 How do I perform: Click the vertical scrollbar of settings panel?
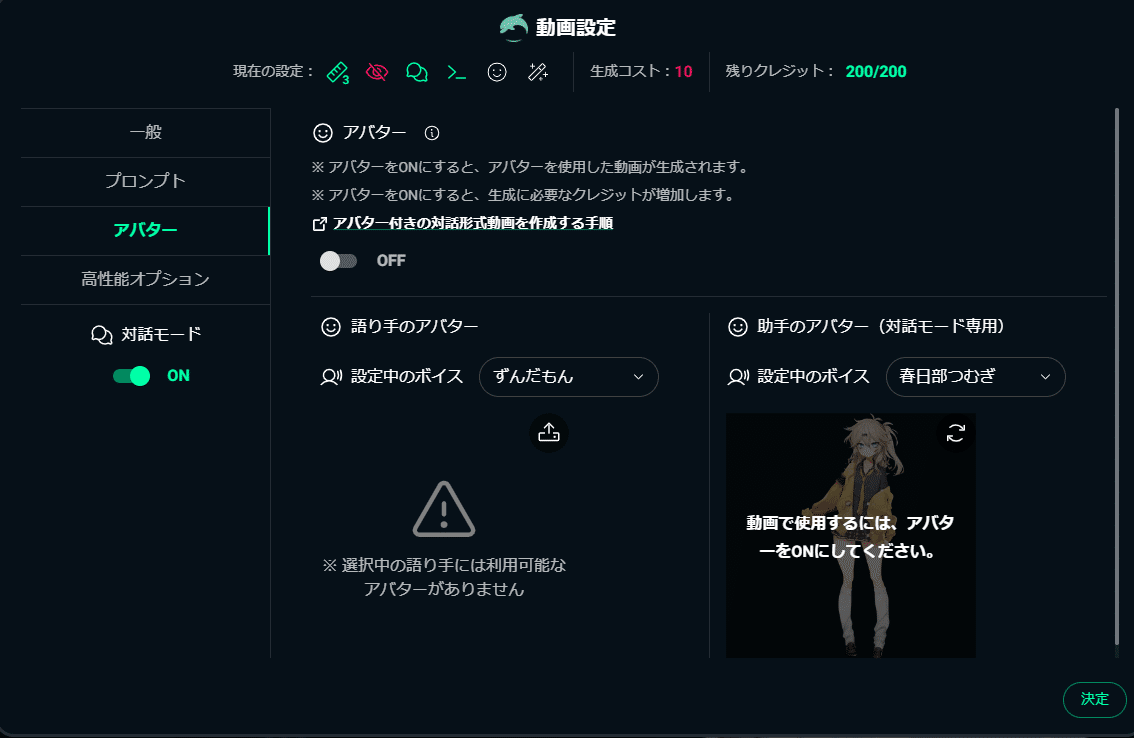(1117, 376)
